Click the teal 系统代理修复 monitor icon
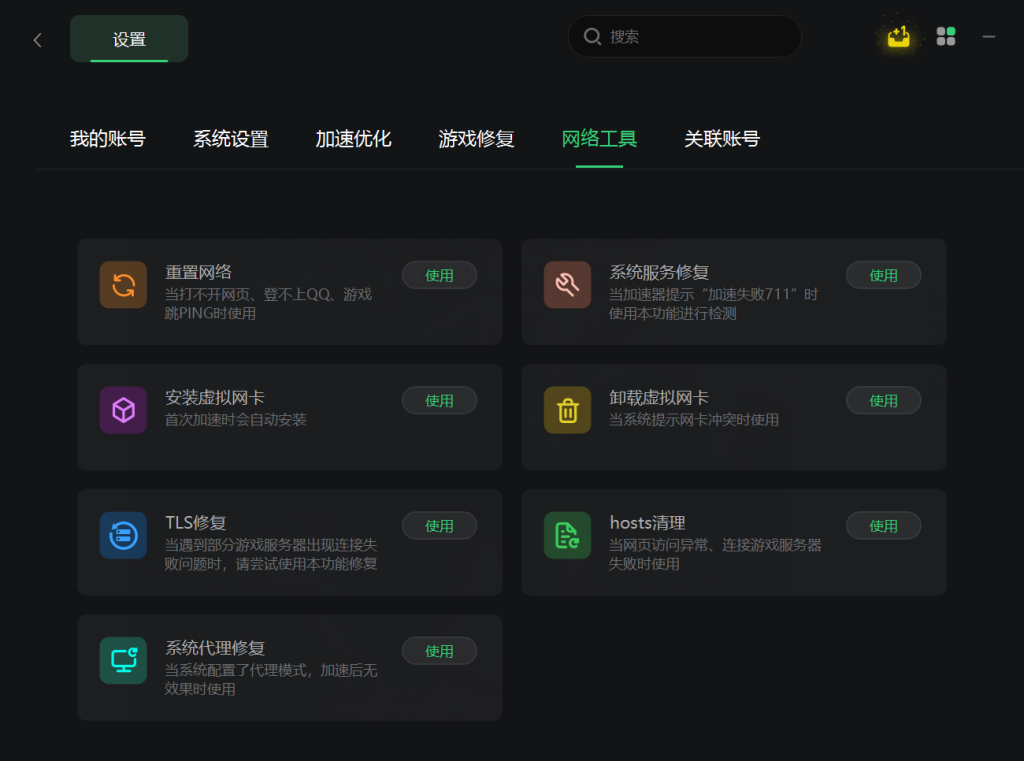 123,660
